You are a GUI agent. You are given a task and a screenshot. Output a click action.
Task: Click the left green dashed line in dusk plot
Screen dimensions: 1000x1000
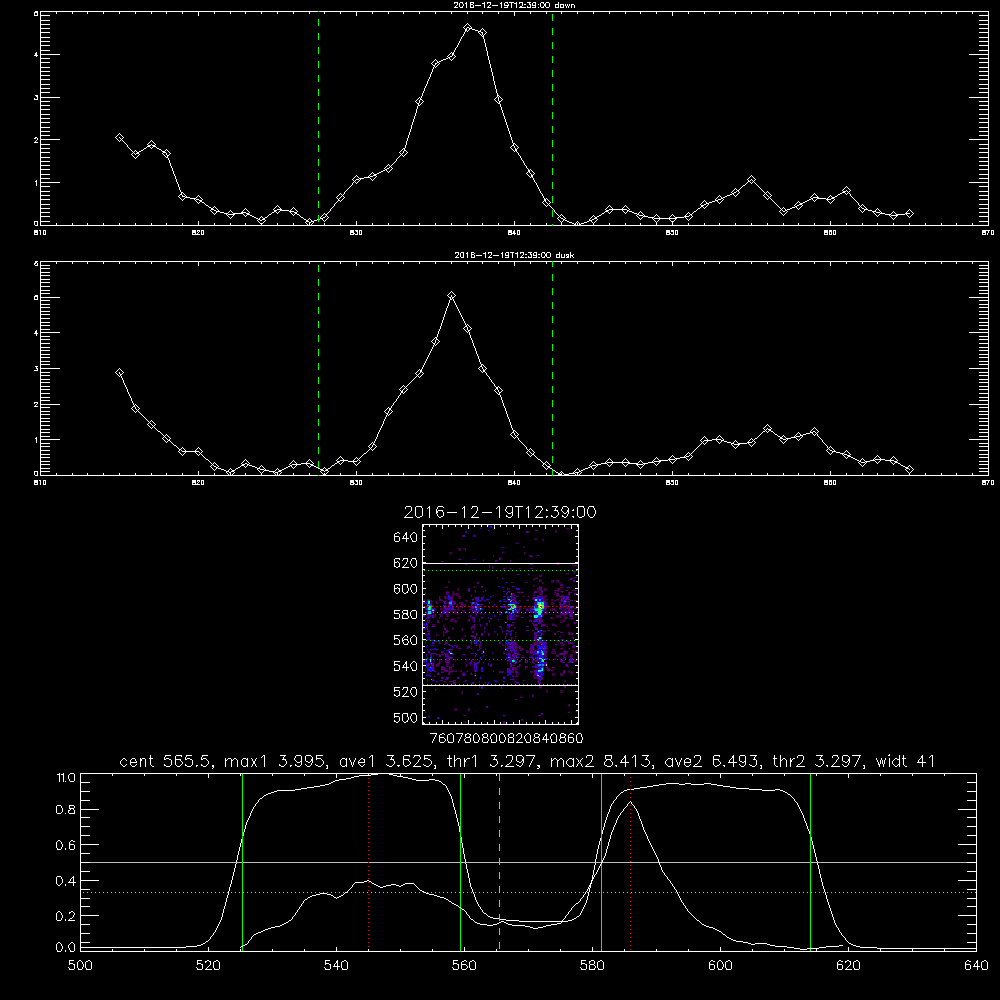[x=318, y=368]
